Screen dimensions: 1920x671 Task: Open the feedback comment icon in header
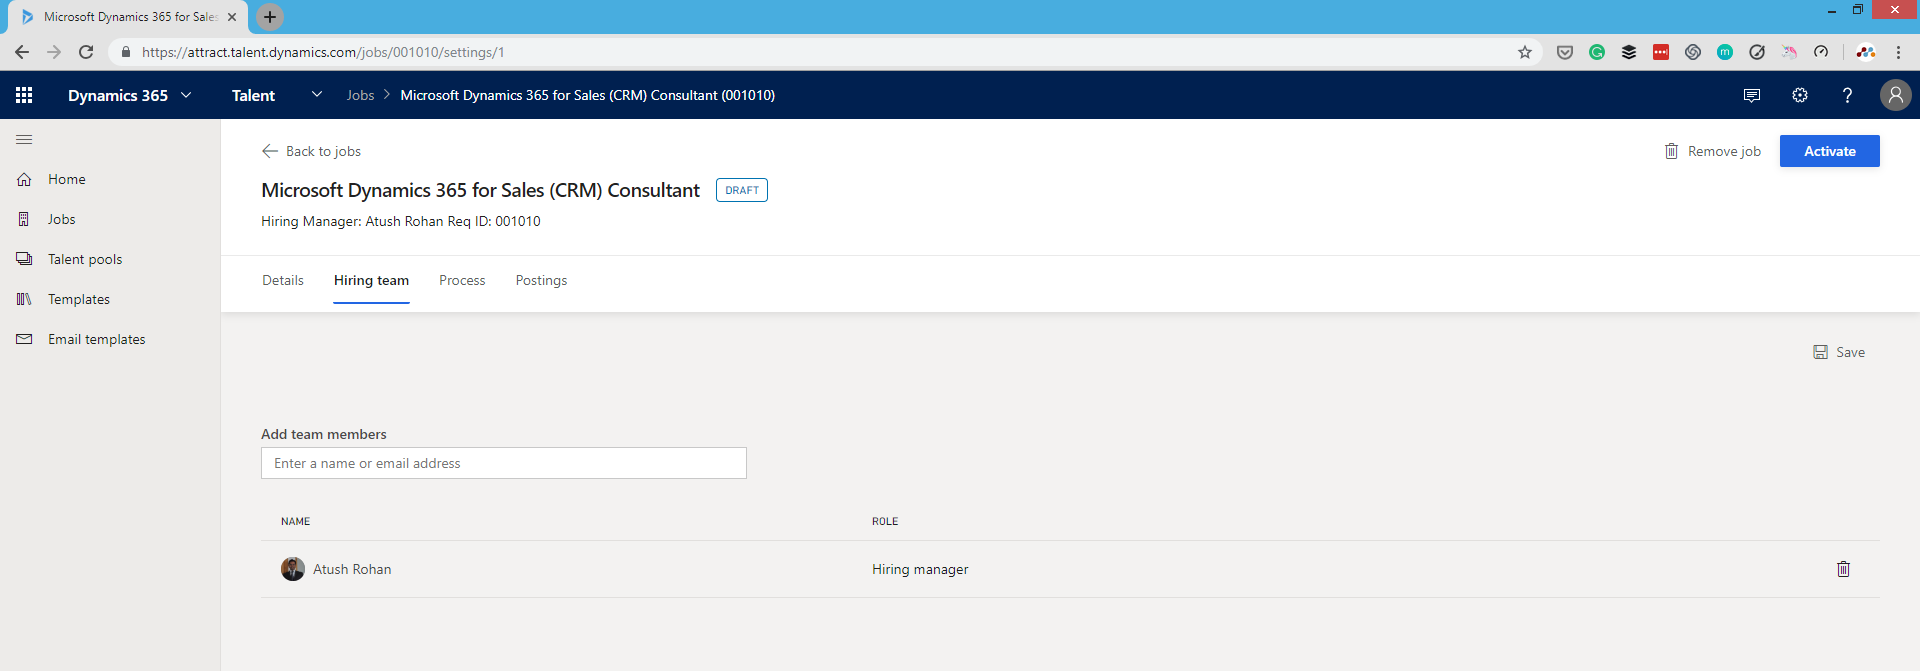point(1752,95)
